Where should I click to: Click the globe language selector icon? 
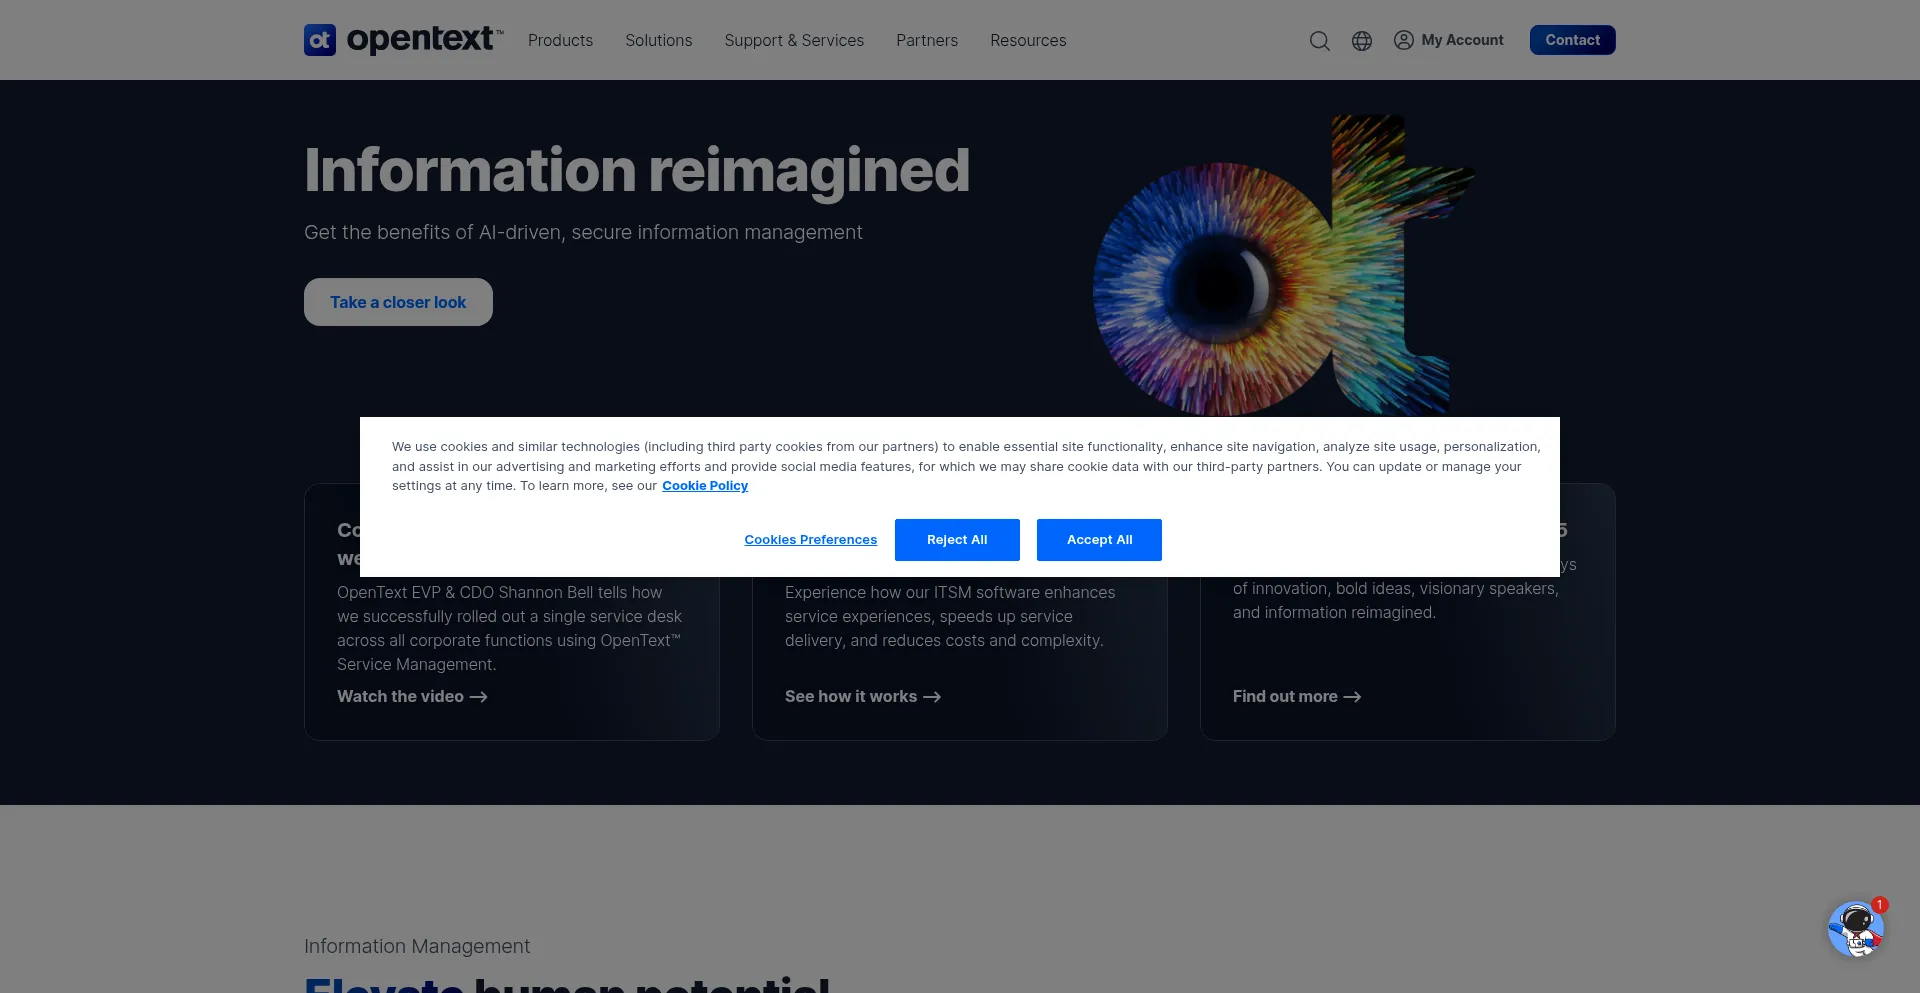pos(1361,41)
